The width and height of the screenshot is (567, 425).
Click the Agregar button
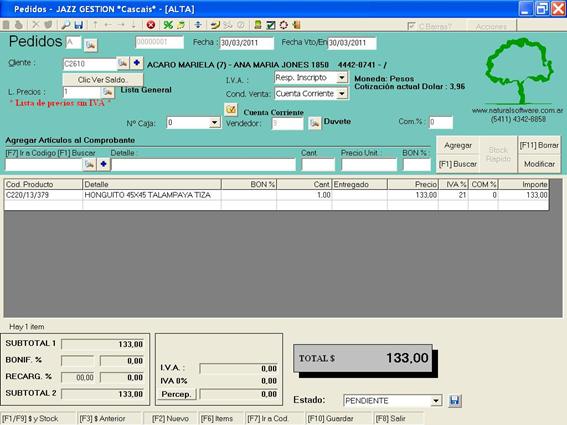pyautogui.click(x=458, y=145)
